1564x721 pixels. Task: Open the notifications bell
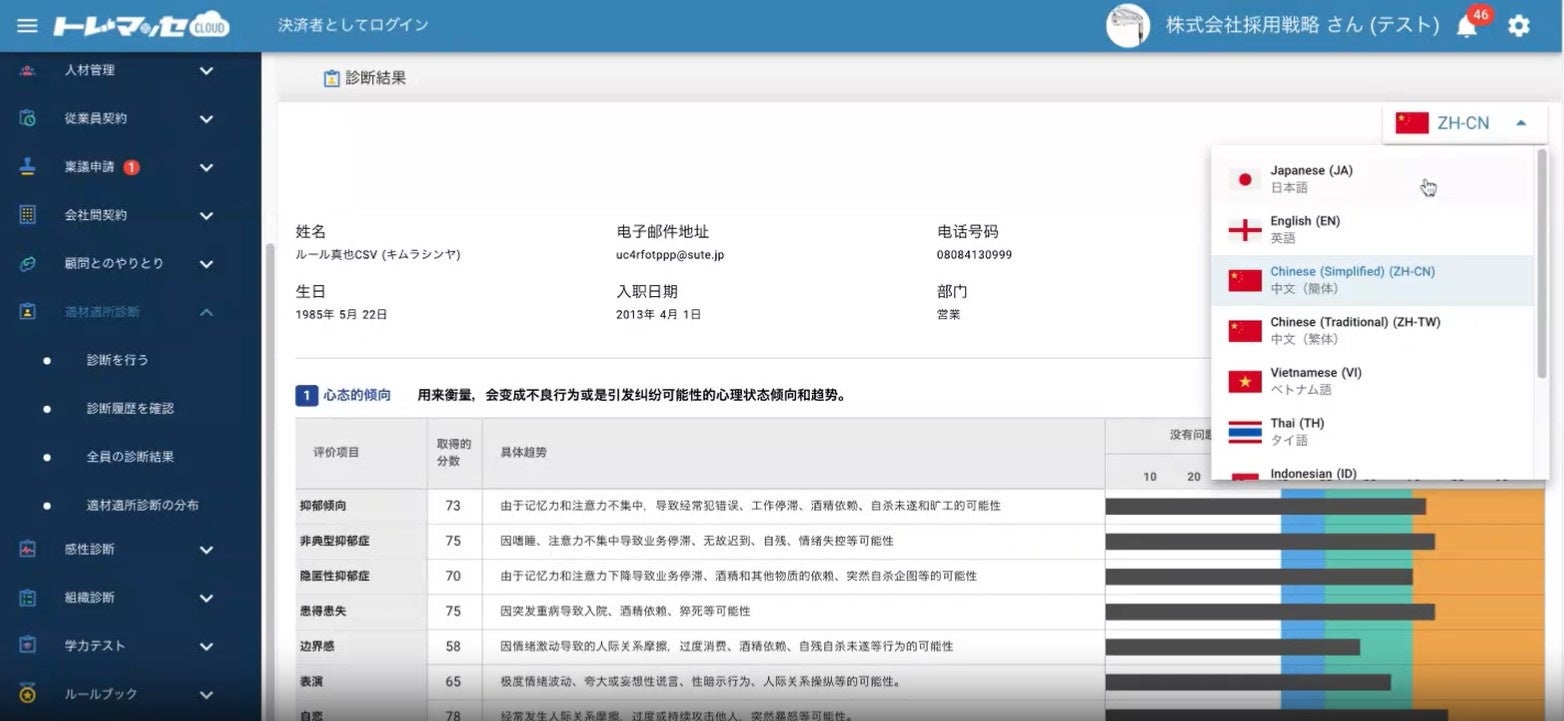tap(1467, 26)
